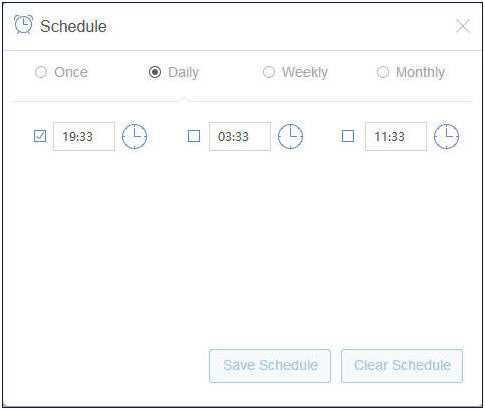Select the Monthly radio button
Screen dimensions: 485x410
point(383,72)
